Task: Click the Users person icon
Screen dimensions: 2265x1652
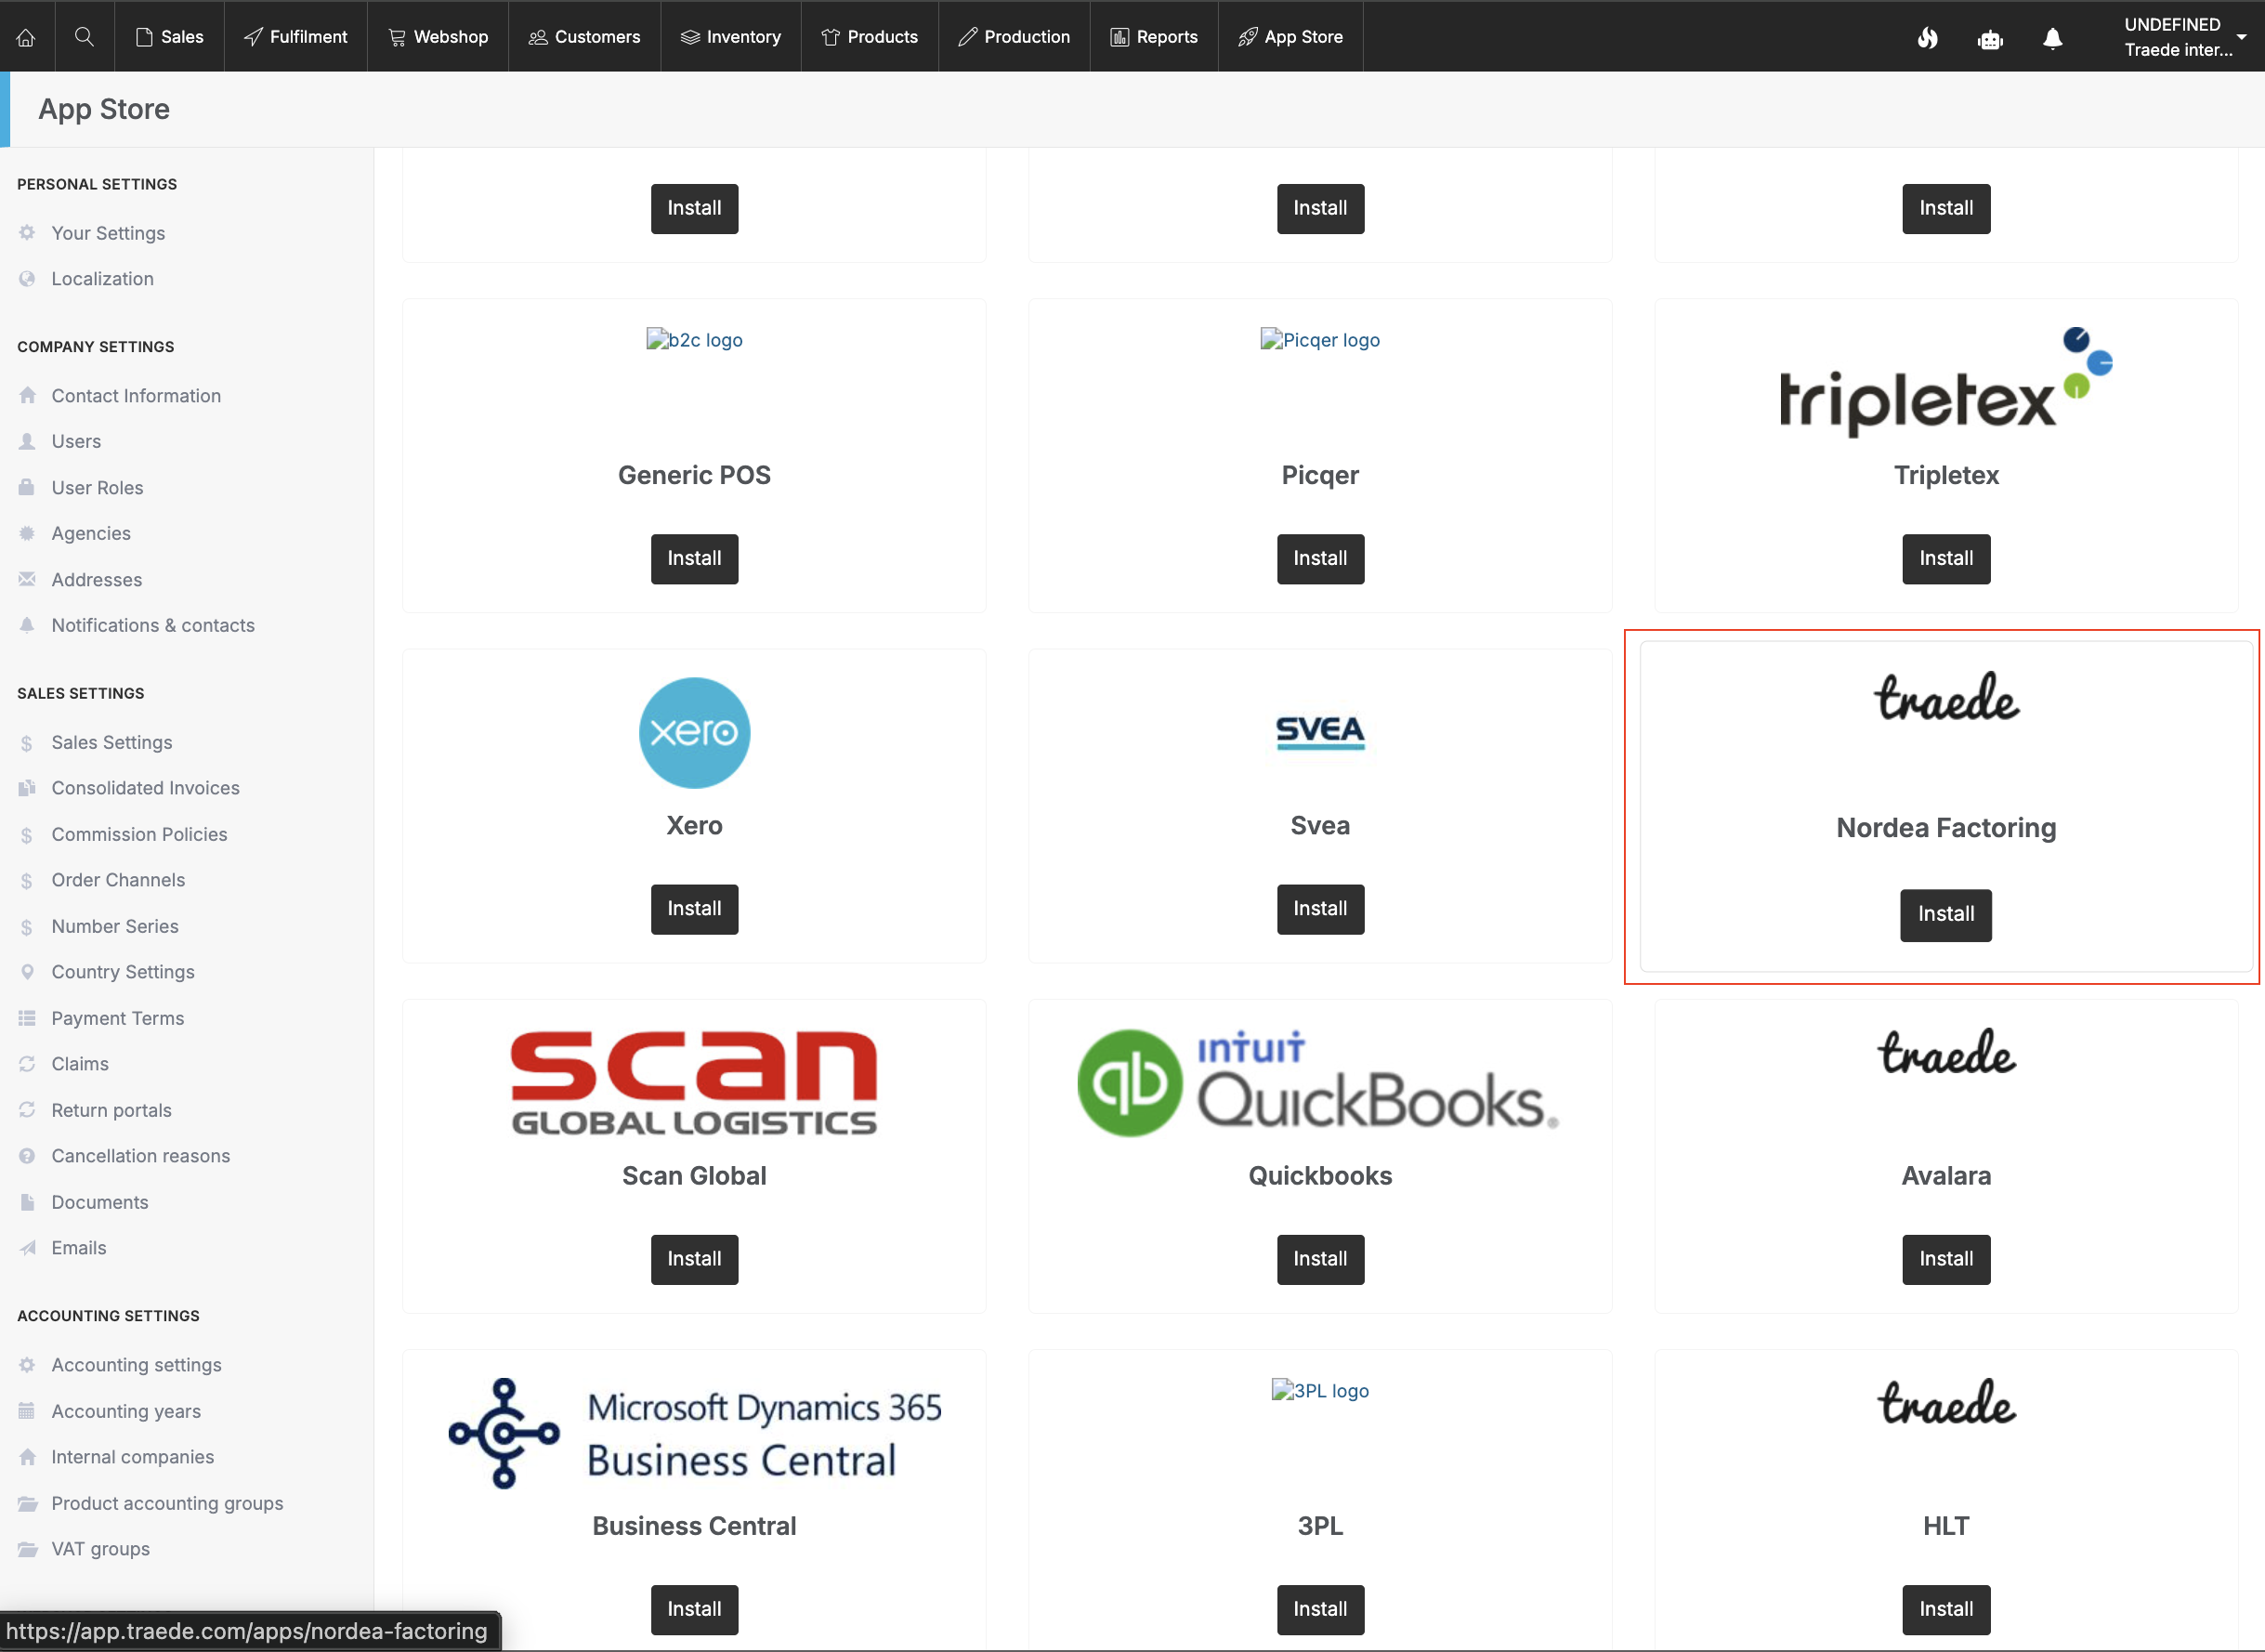Action: click(x=27, y=441)
